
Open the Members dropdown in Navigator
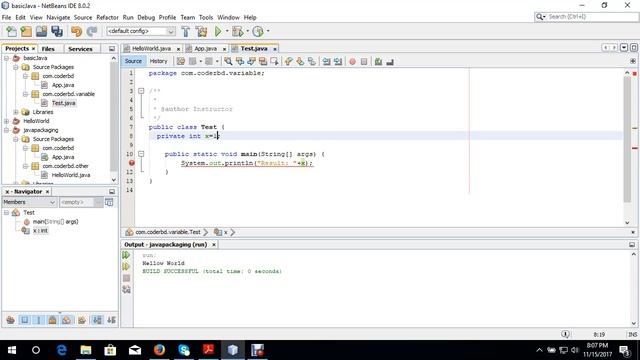[x=29, y=202]
